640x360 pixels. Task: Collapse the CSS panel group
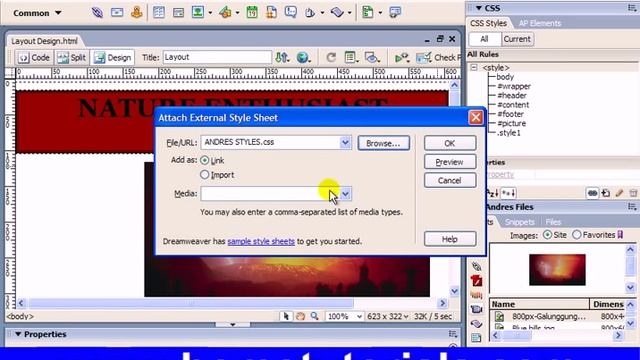[x=479, y=8]
